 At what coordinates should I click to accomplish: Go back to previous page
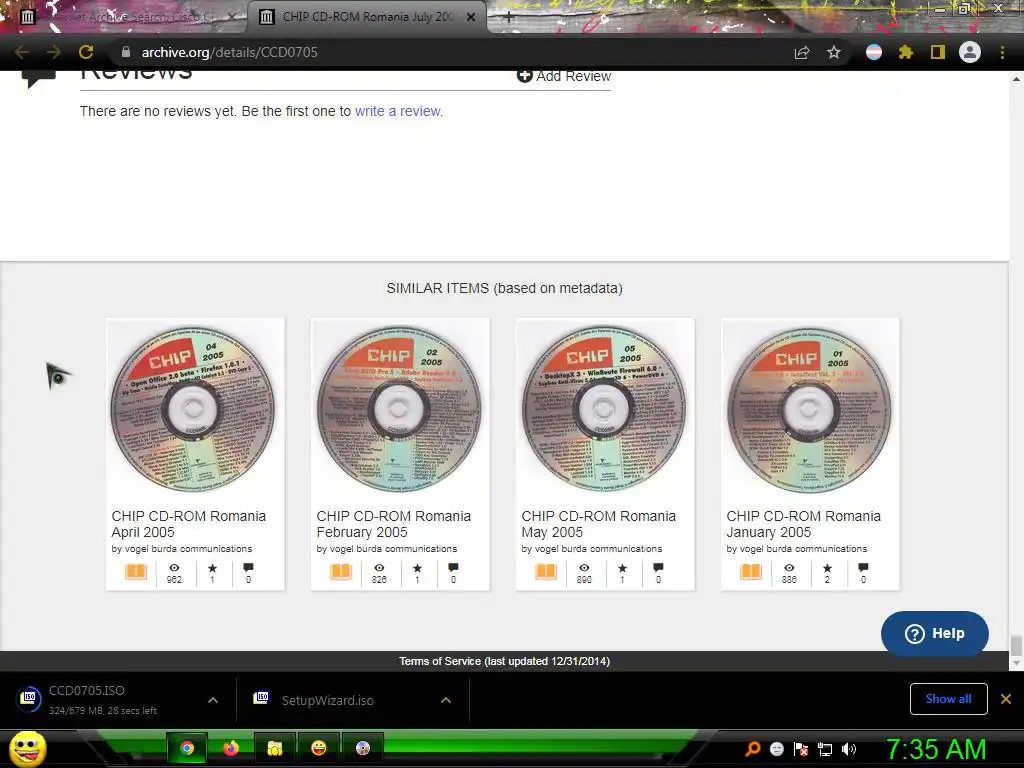pyautogui.click(x=21, y=52)
